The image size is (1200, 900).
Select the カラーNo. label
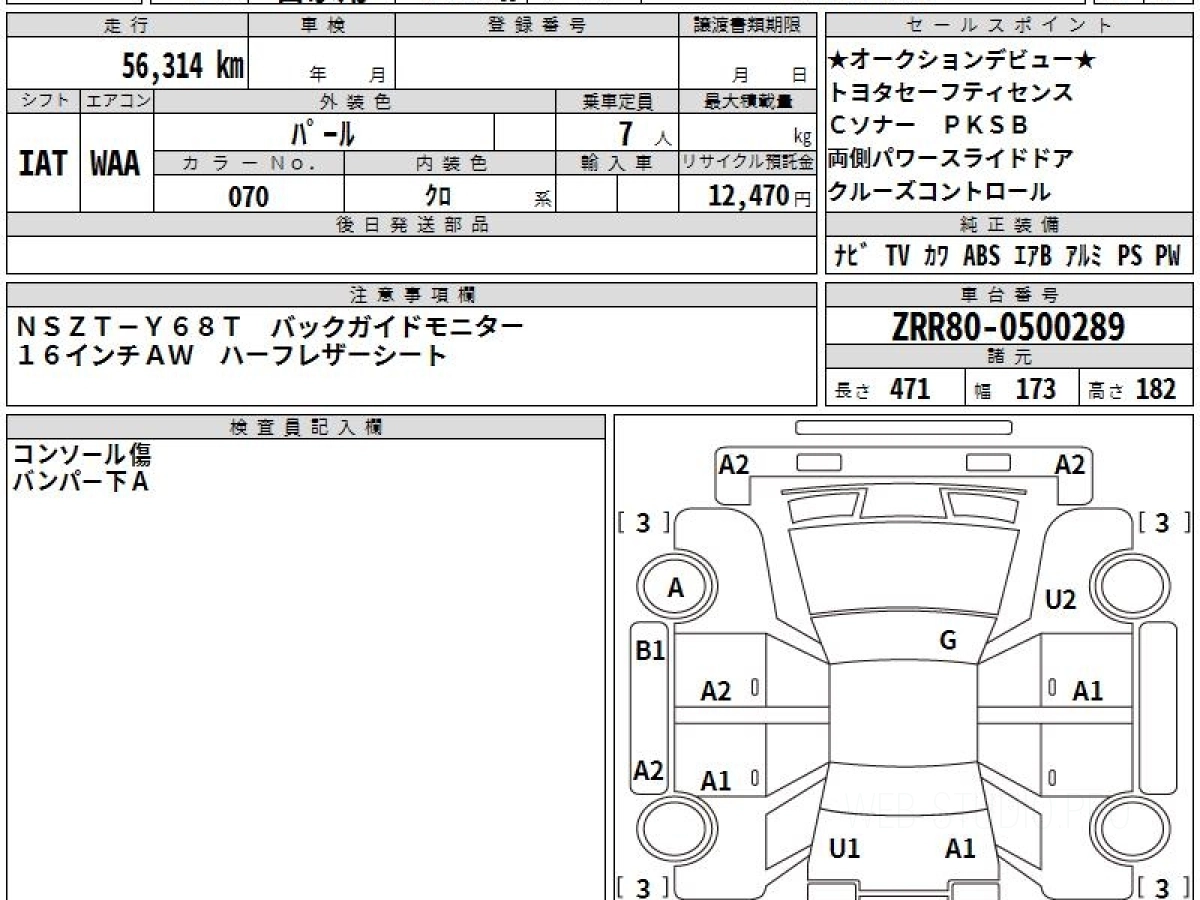(x=249, y=163)
